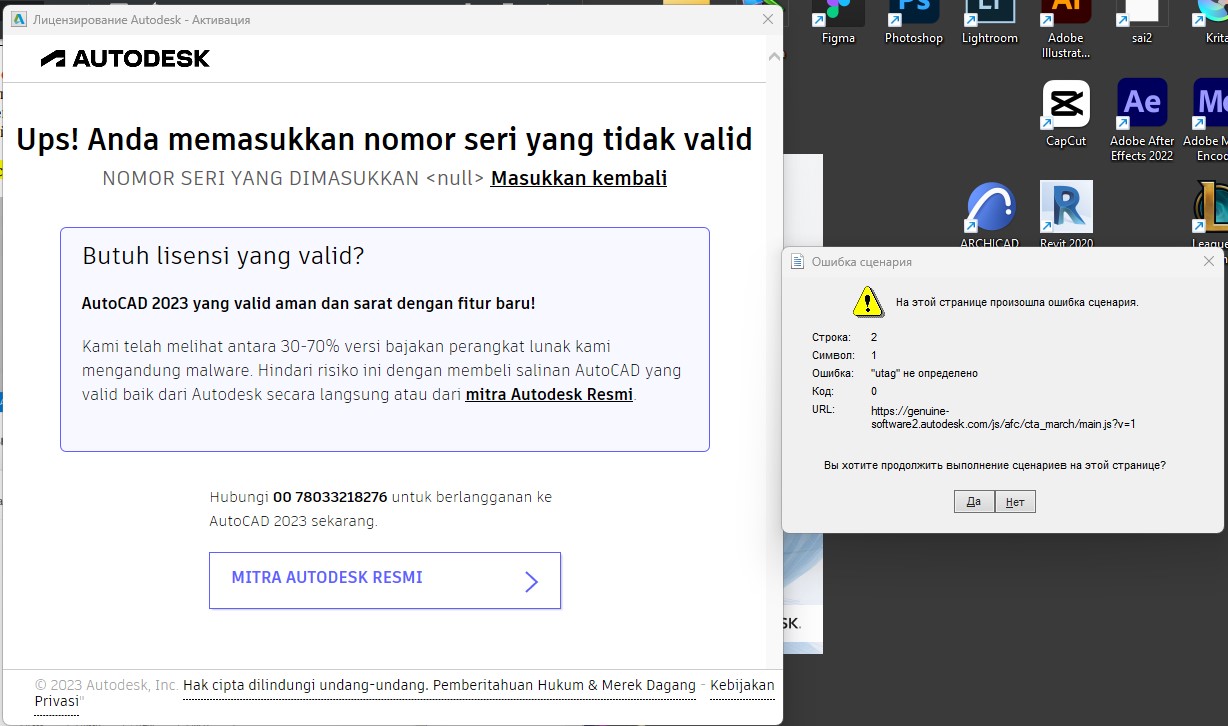This screenshot has height=726, width=1228.
Task: Open the Kebijakan Privasi link
Action: coord(740,685)
